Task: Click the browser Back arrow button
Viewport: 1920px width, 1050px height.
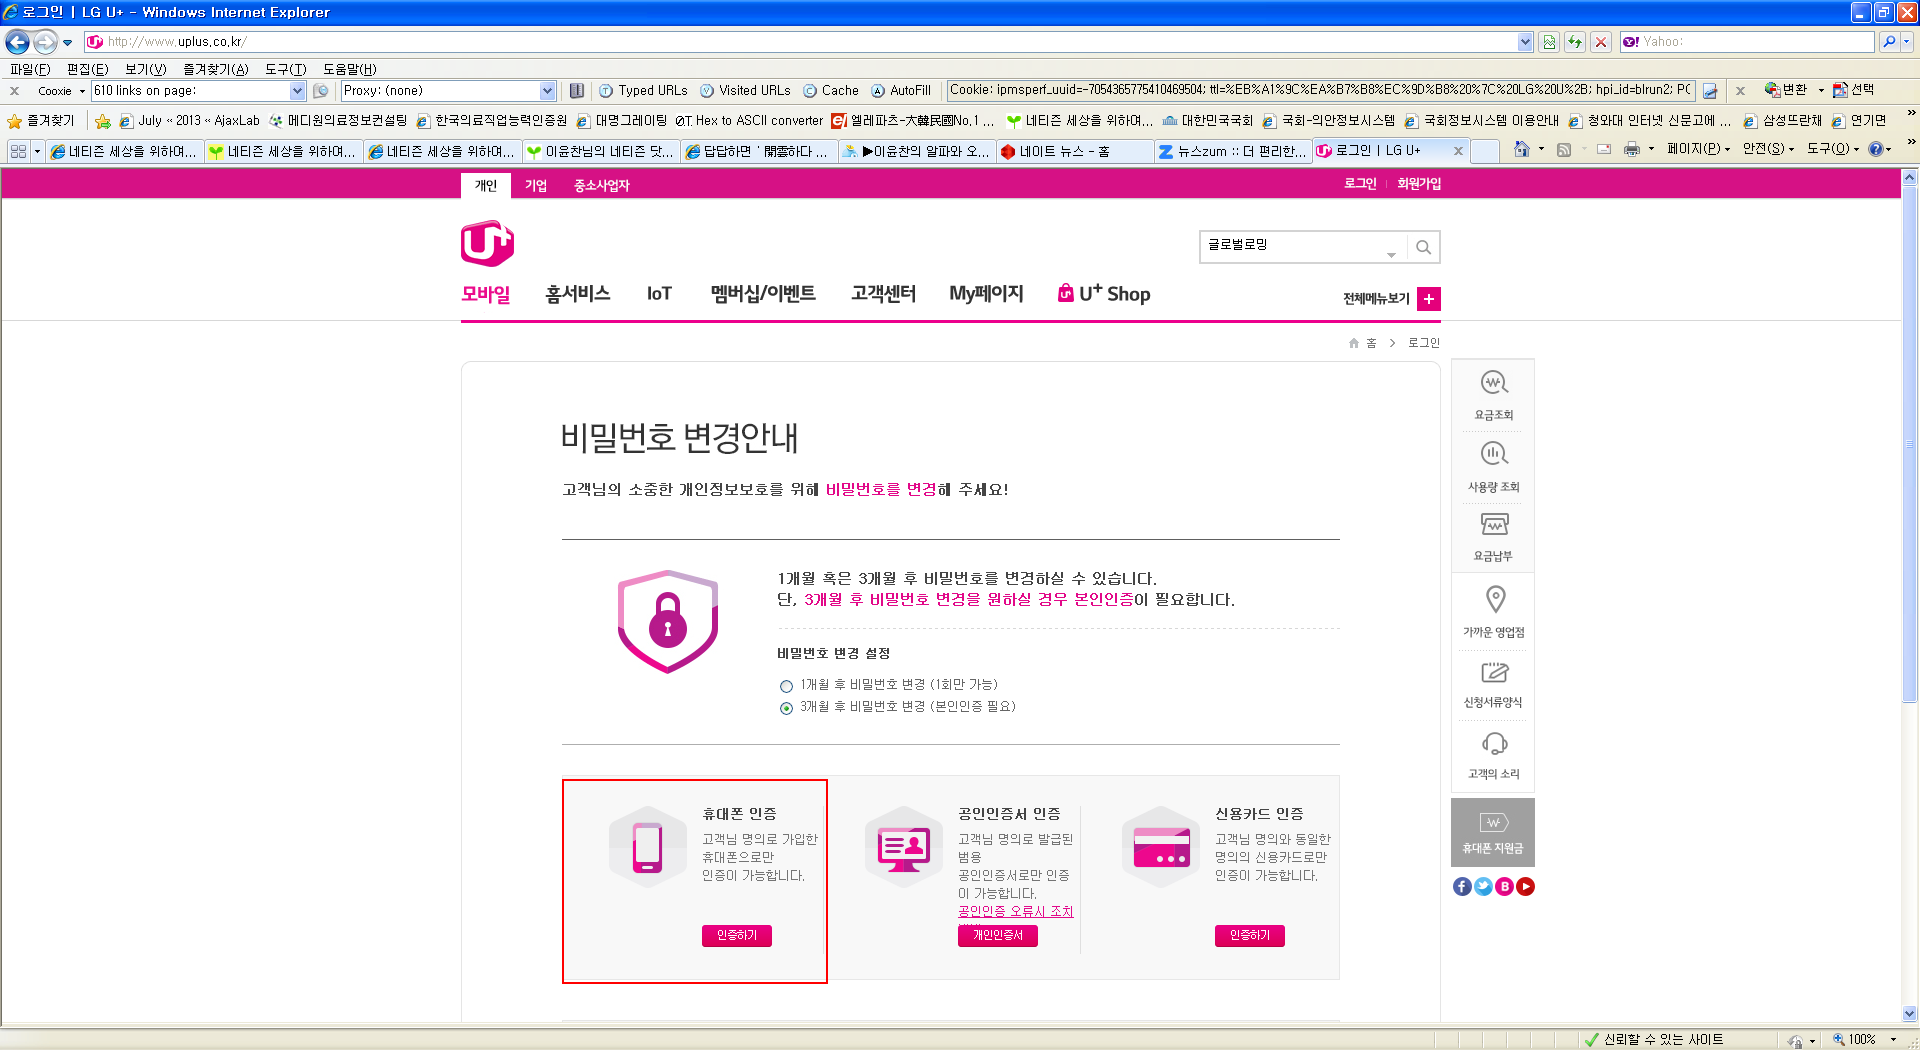Action: pos(18,42)
